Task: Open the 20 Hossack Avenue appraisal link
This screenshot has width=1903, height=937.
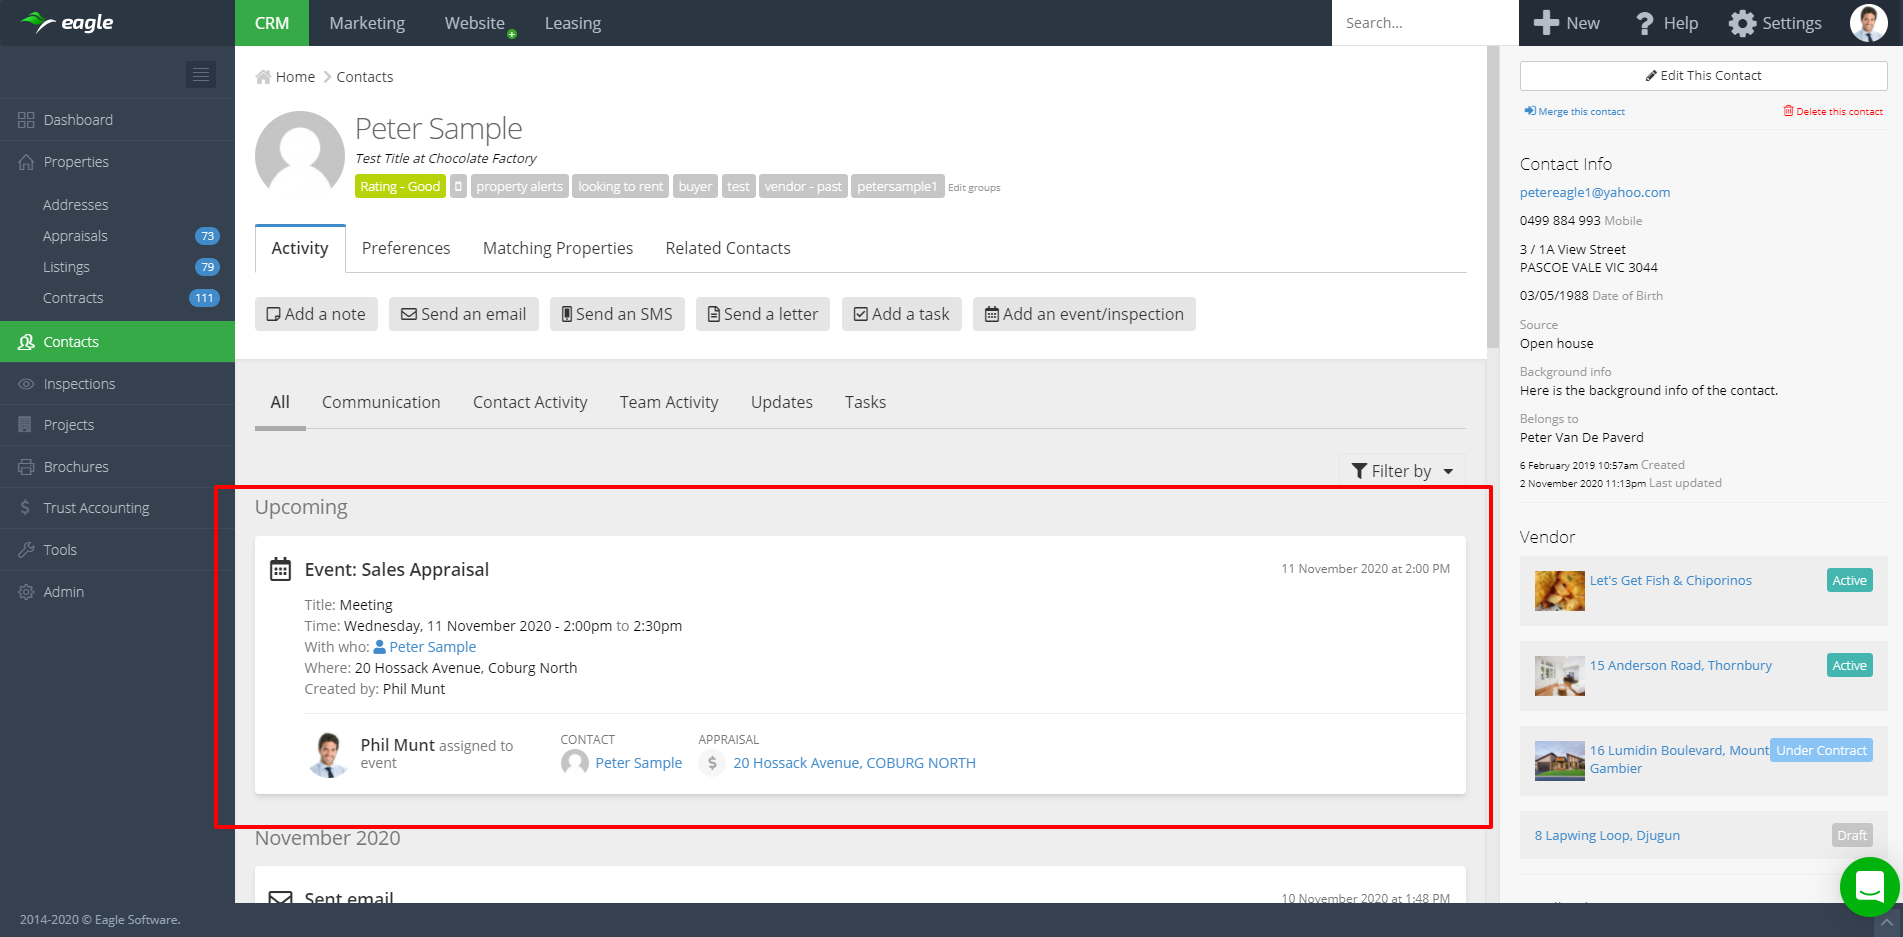Action: point(854,763)
